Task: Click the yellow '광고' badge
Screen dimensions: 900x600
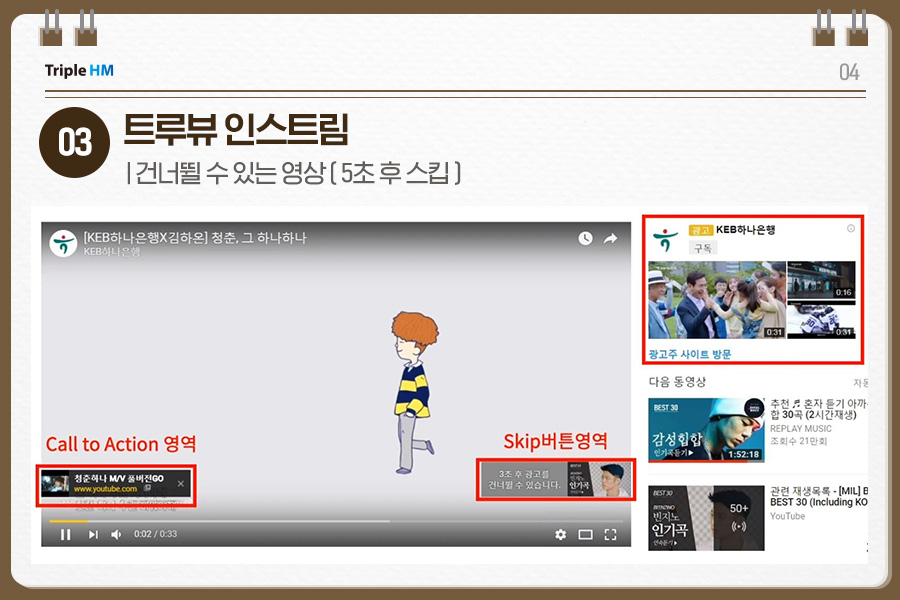Action: (x=700, y=230)
